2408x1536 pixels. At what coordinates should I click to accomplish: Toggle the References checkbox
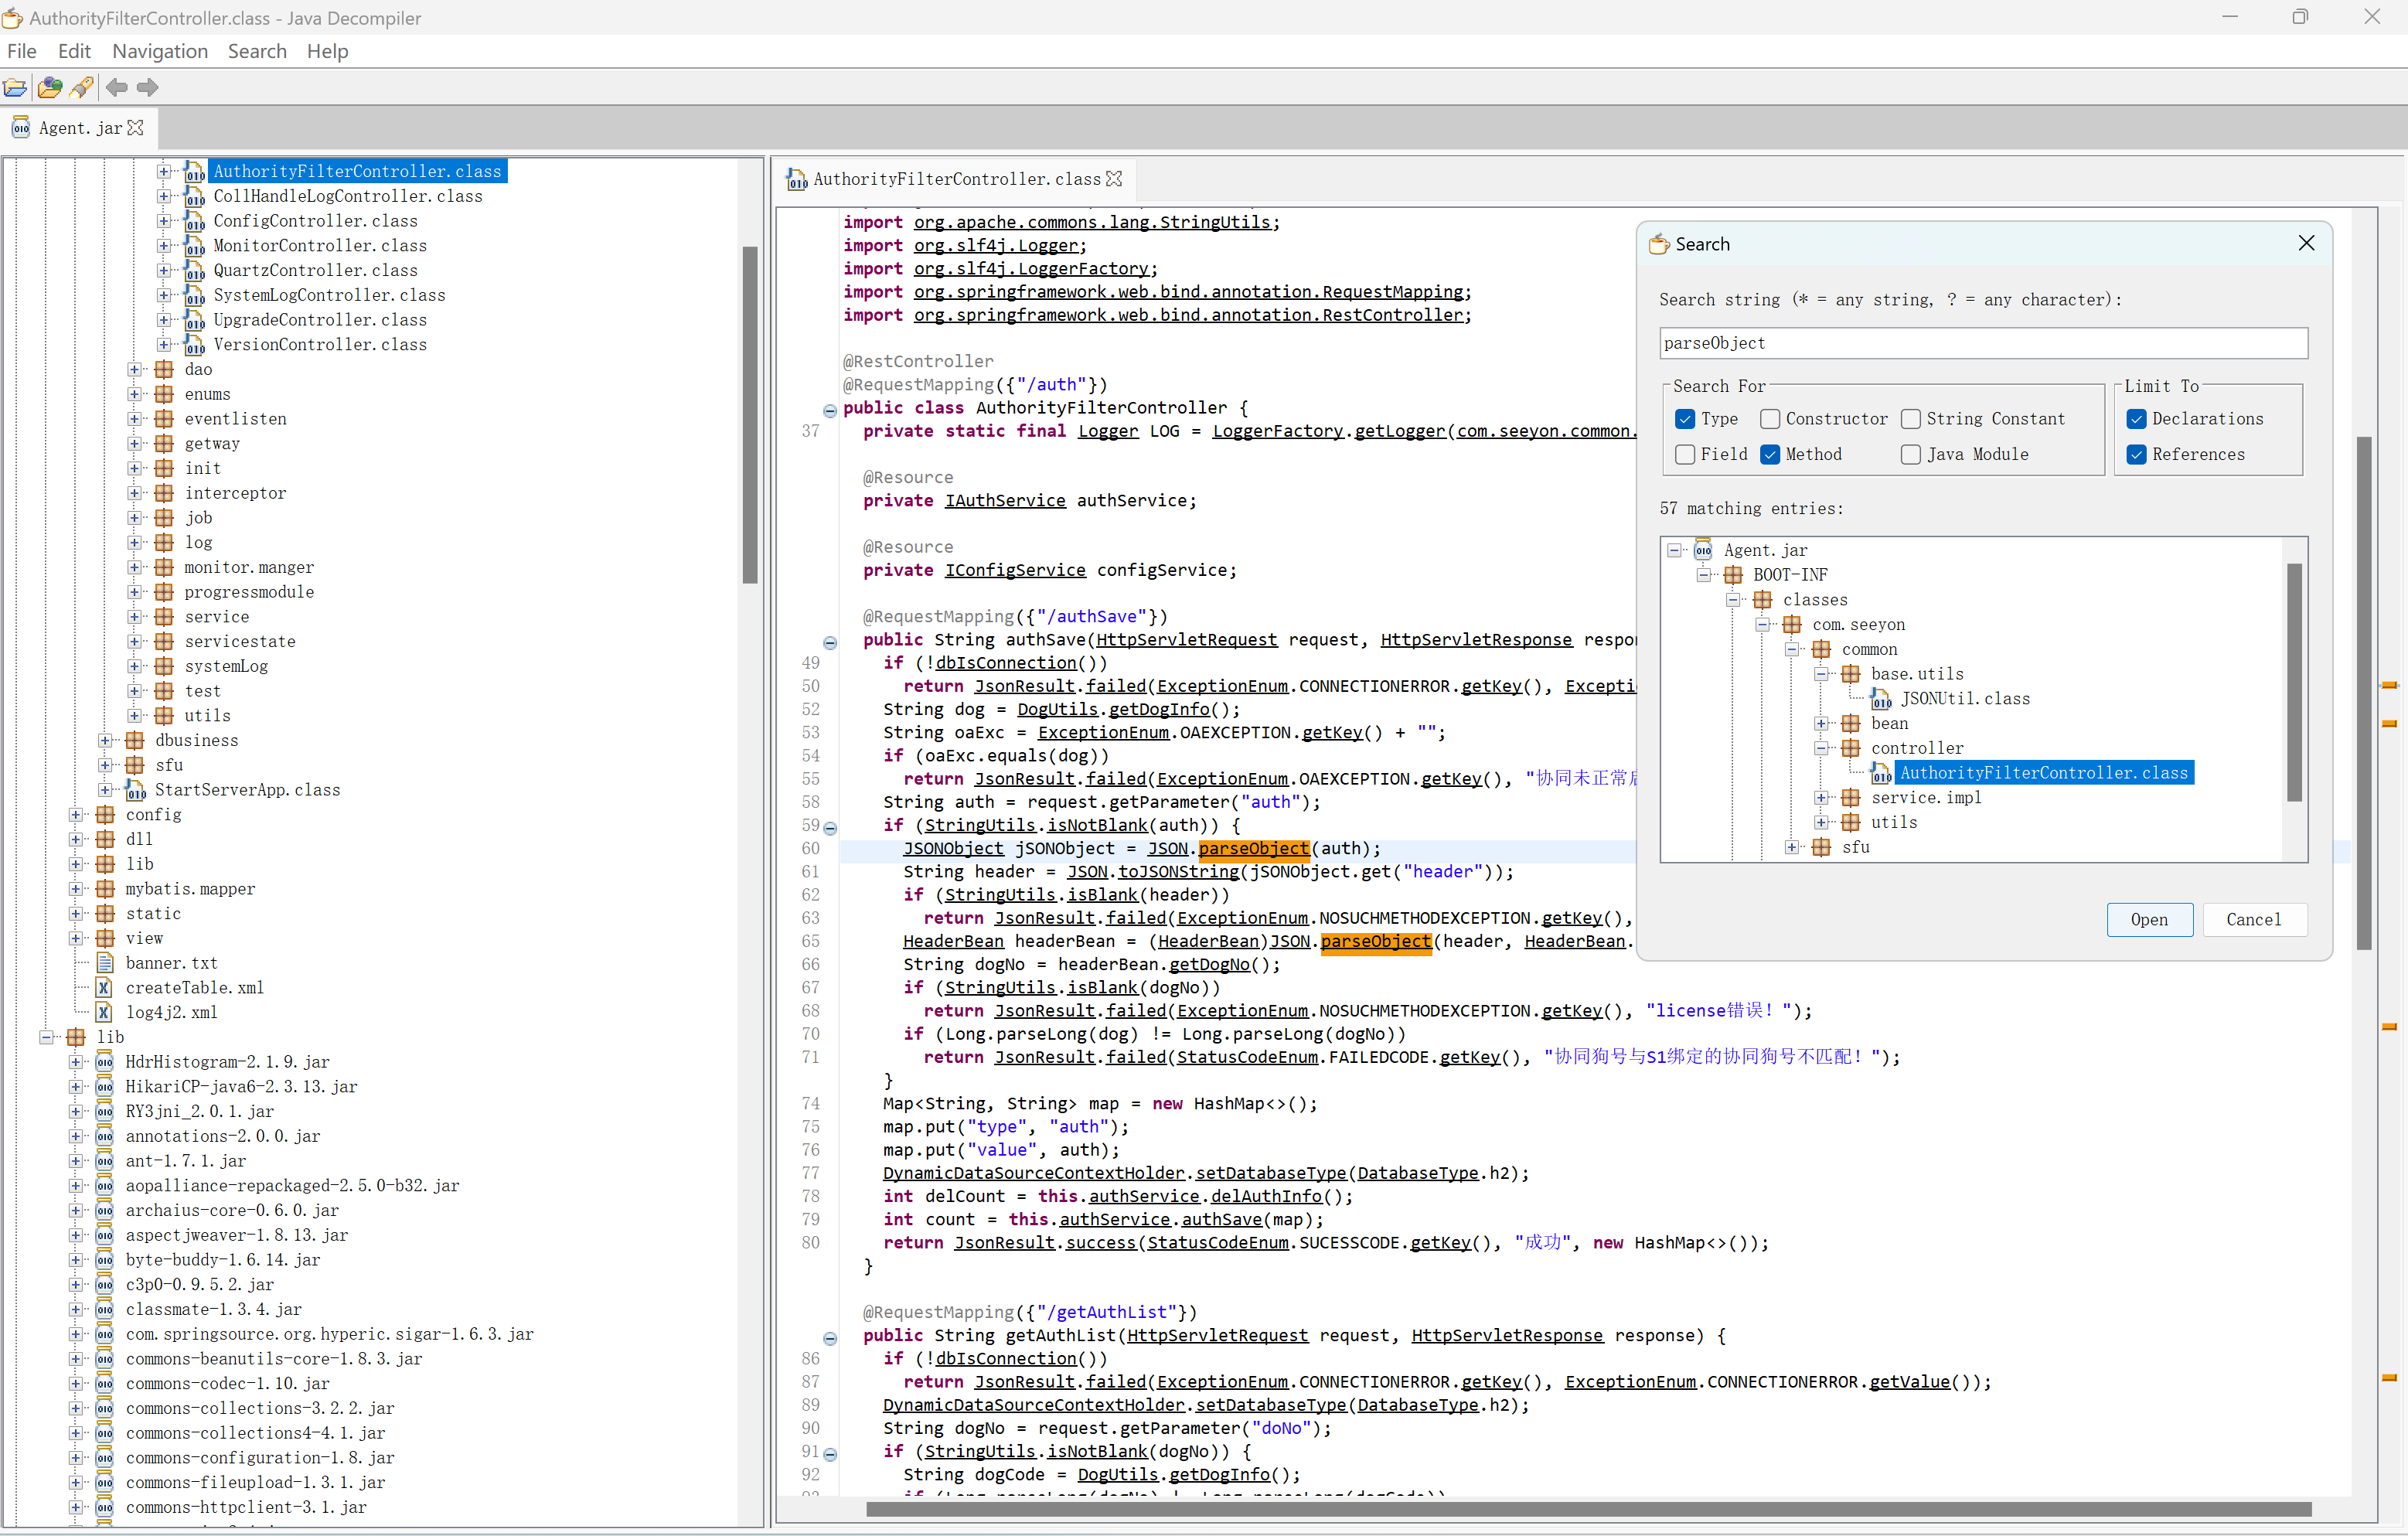click(2137, 454)
